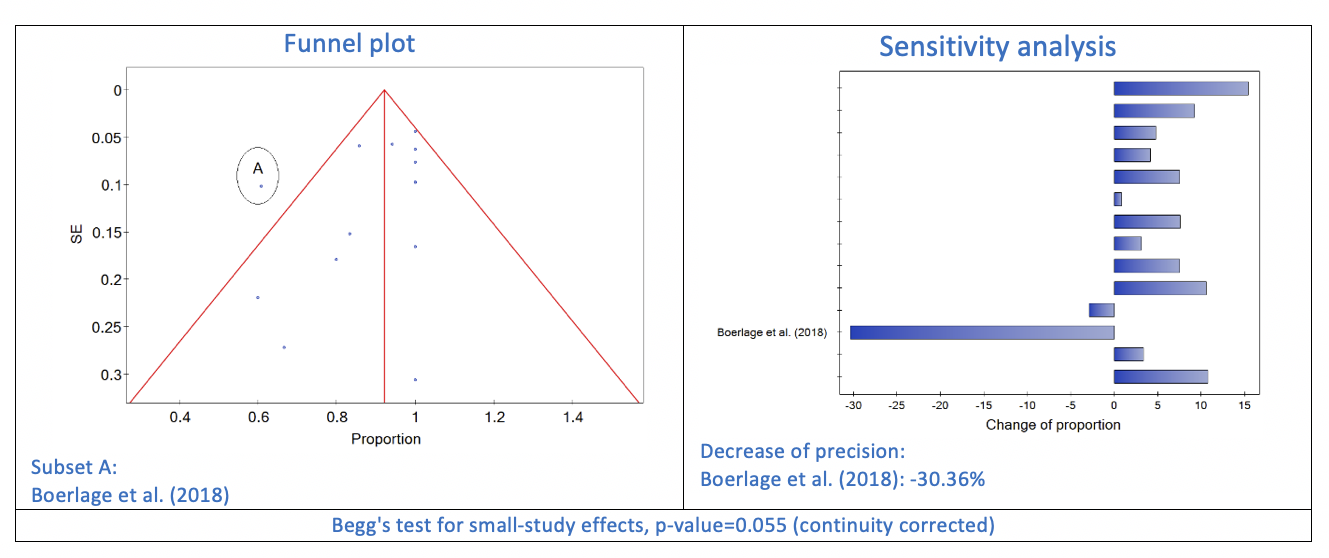Viewport: 1329px width, 558px height.
Task: Click the 'Proportion' x-axis label
Action: click(386, 439)
